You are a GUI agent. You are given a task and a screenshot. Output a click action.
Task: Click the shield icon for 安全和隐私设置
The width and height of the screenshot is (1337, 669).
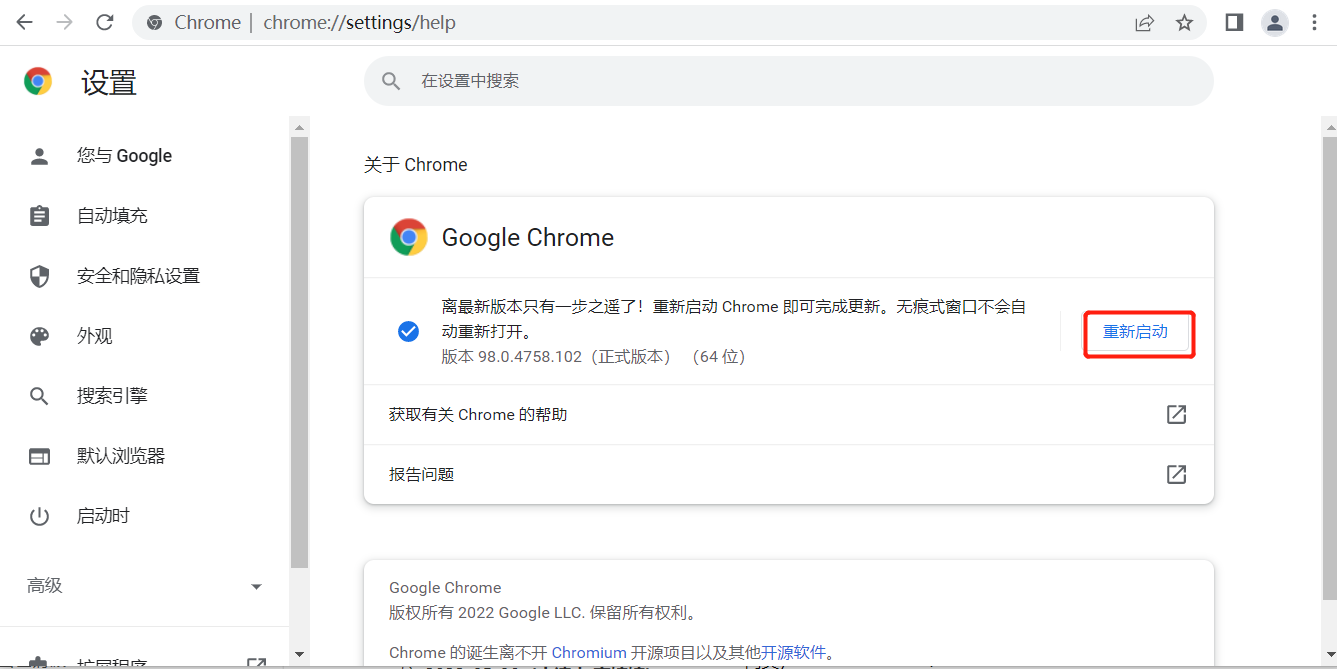tap(39, 276)
